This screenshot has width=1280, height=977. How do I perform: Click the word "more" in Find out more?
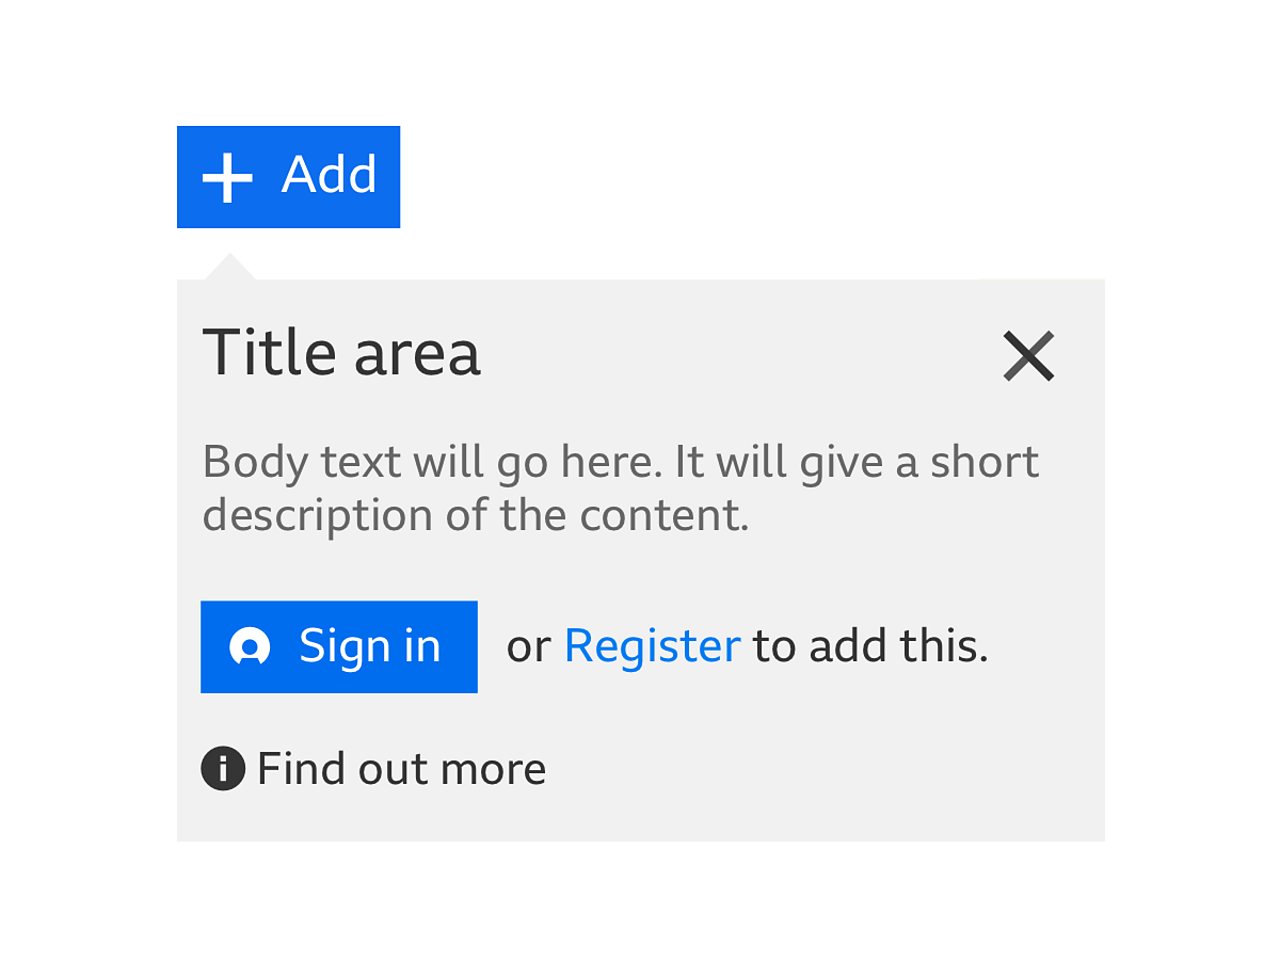pyautogui.click(x=493, y=769)
